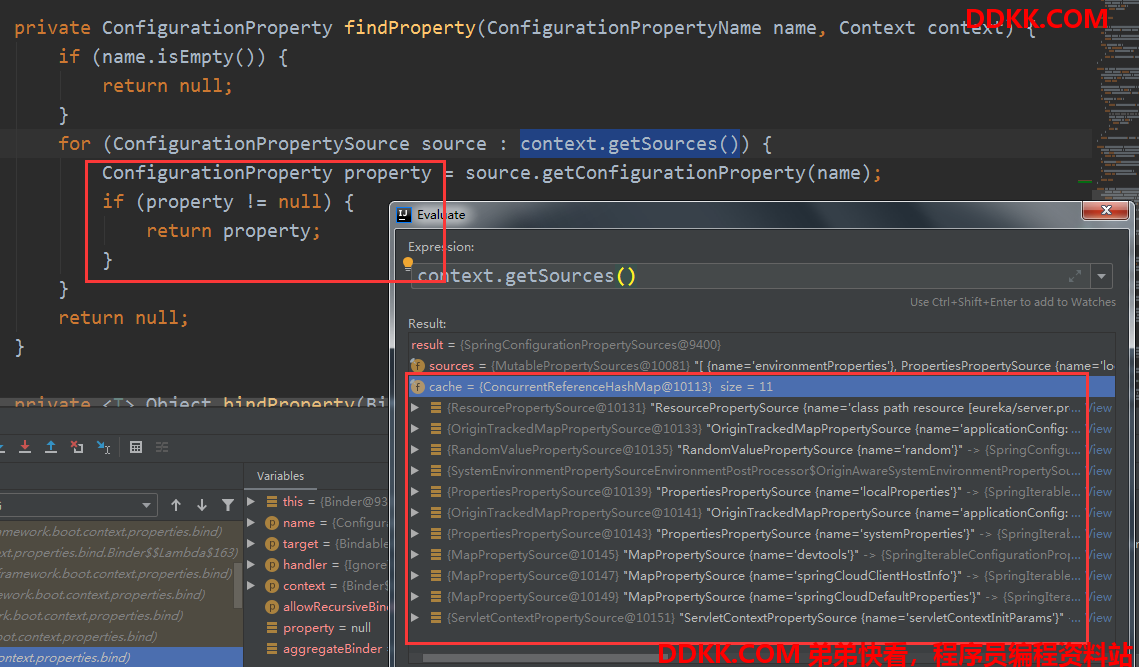Expand OriginTrackedMapPropertySource@10133 entry
The height and width of the screenshot is (667, 1139).
[x=416, y=429]
